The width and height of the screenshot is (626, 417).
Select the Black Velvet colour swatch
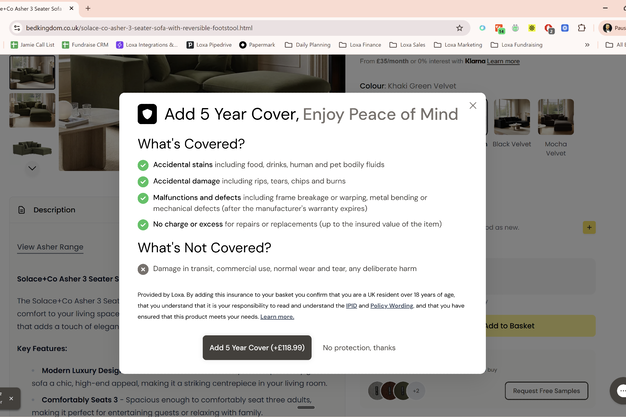tap(512, 117)
